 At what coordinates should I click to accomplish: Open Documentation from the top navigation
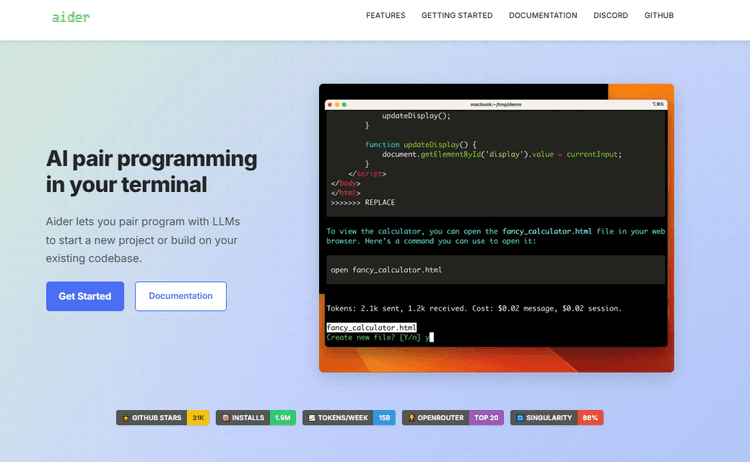543,16
